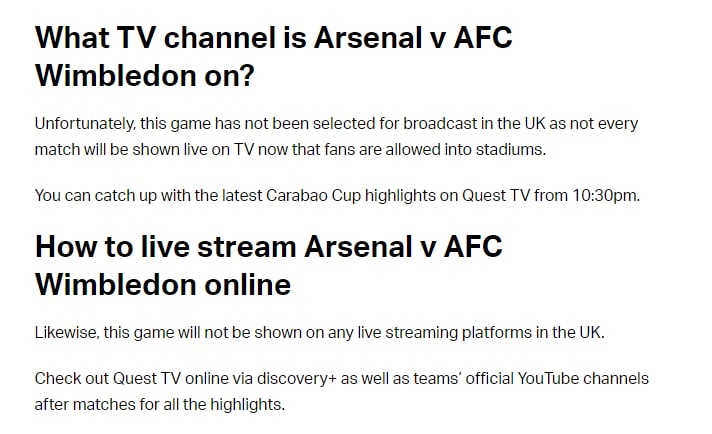The height and width of the screenshot is (434, 712).
Task: Click the sentence mentioning Carabao Cup highlights
Action: [337, 196]
